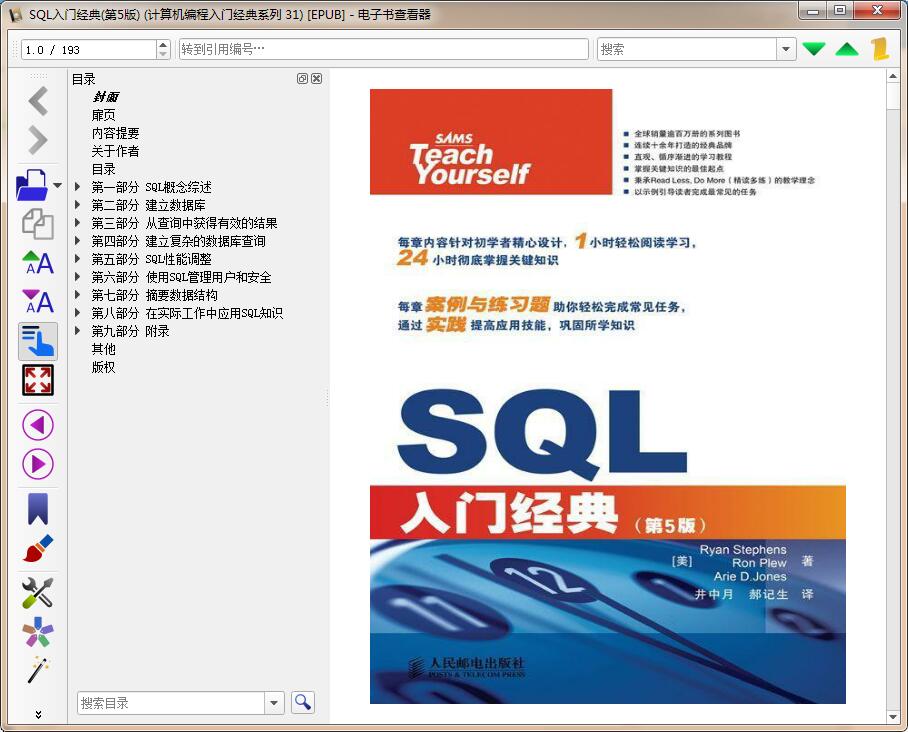908x732 pixels.
Task: Copy to clipboard using copy icon
Action: point(38,224)
